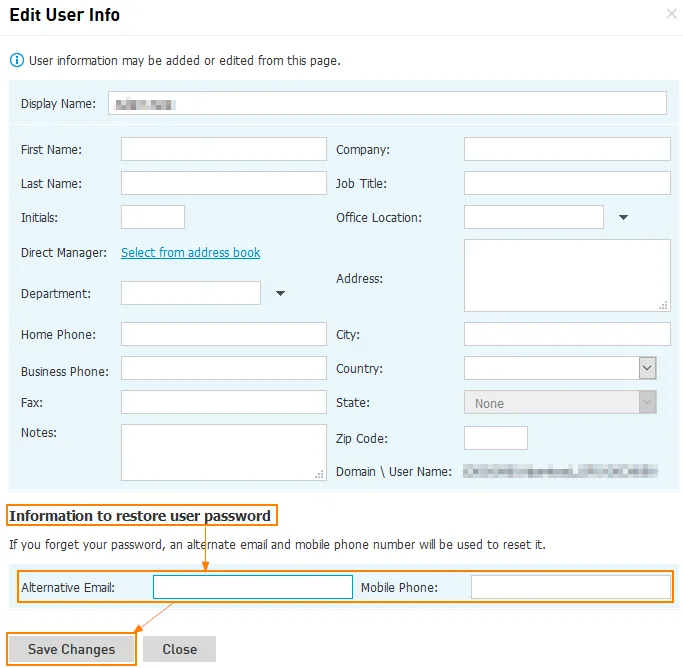The image size is (683, 668).
Task: Click the Display Name input field
Action: tap(387, 103)
